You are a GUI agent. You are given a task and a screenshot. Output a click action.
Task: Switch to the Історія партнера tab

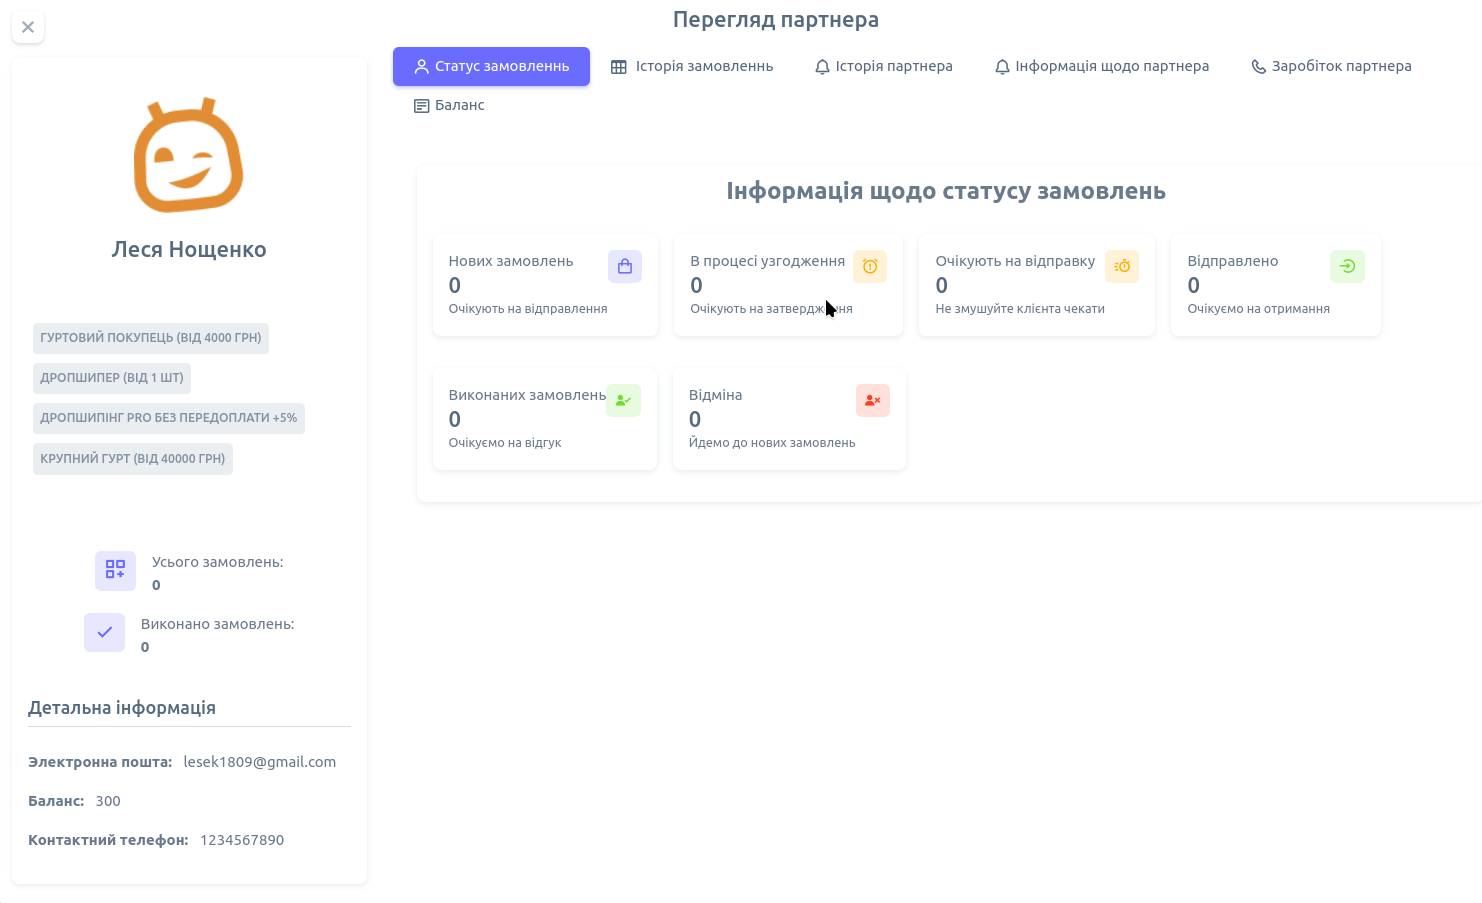[883, 67]
